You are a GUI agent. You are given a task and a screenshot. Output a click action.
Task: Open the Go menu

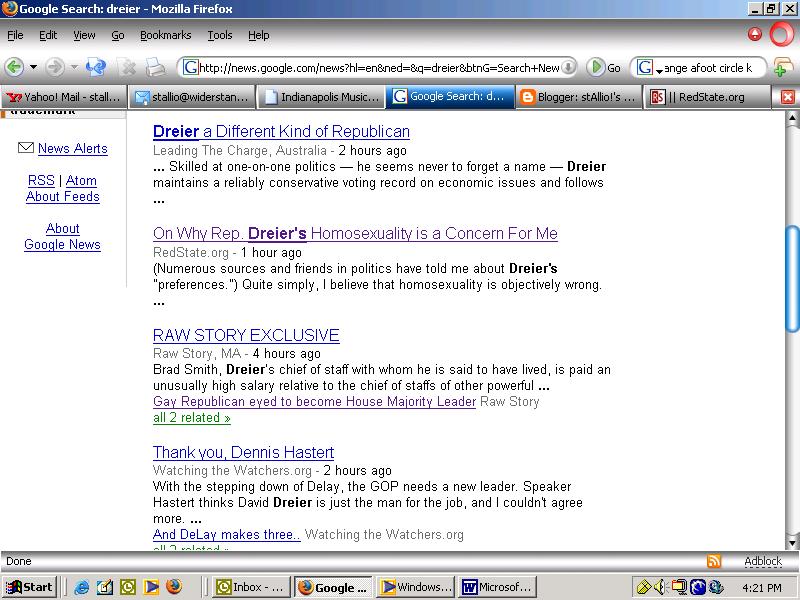click(118, 35)
